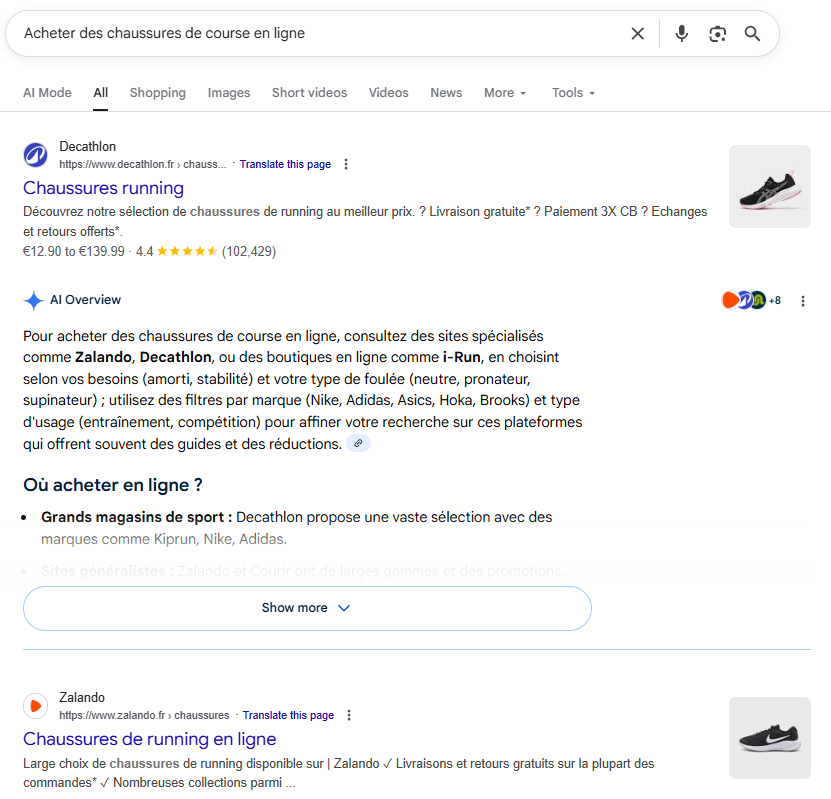Click the magnifying glass to search
Viewport: 831px width, 799px height.
(x=752, y=33)
